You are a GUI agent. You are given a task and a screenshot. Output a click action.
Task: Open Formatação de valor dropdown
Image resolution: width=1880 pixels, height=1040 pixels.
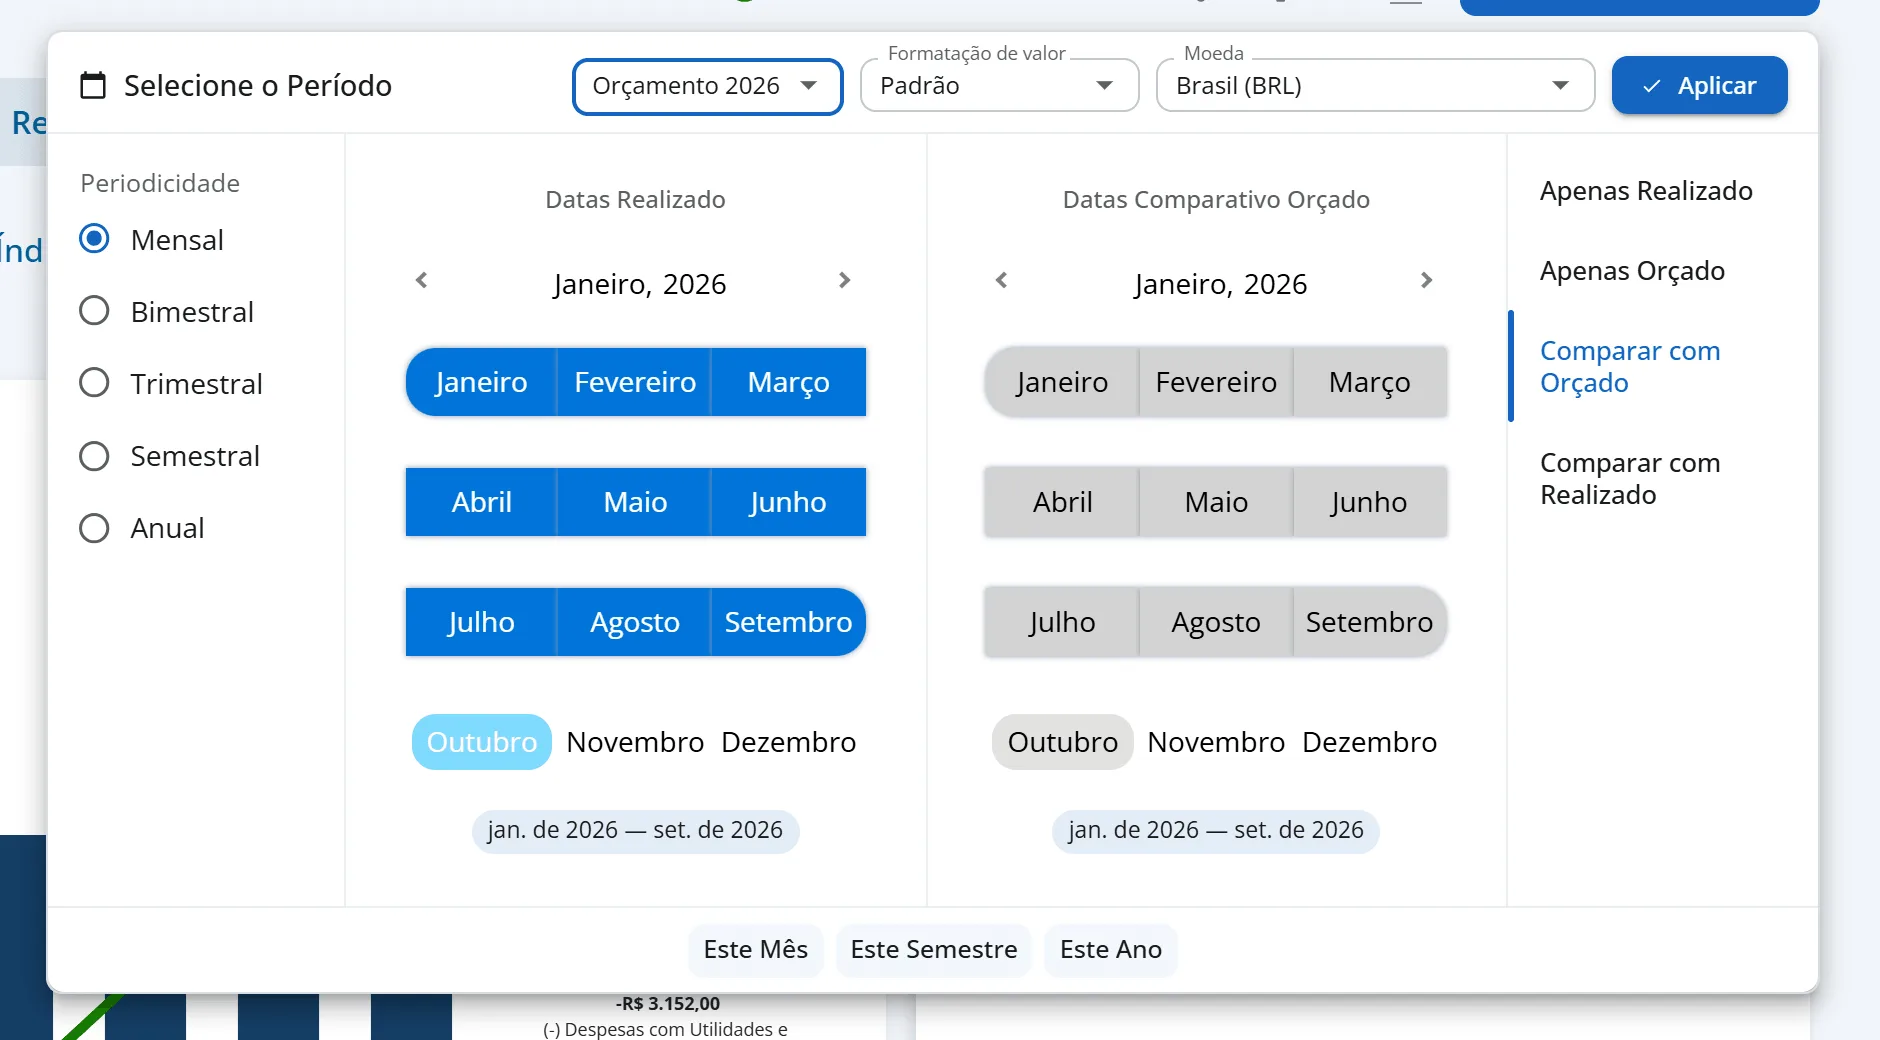click(x=999, y=86)
